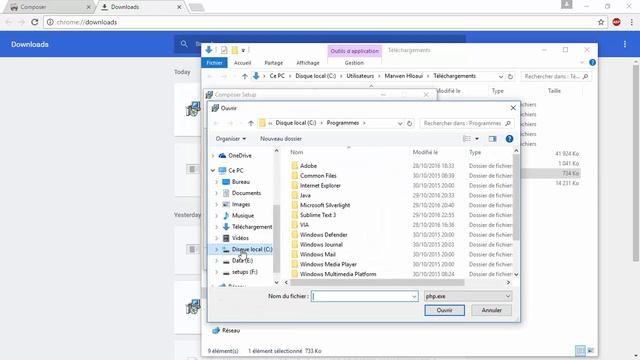640x360 pixels.
Task: Click the large icons view button in Explorer status bar
Action: (590, 351)
